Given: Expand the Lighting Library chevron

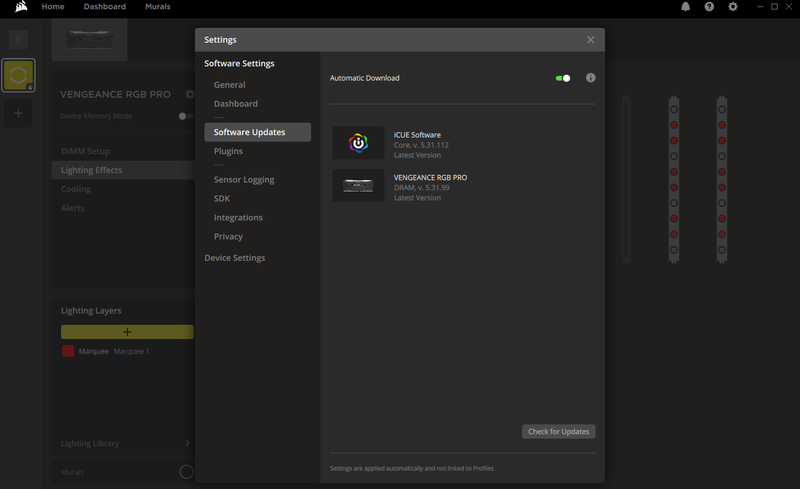Looking at the screenshot, I should pyautogui.click(x=188, y=443).
